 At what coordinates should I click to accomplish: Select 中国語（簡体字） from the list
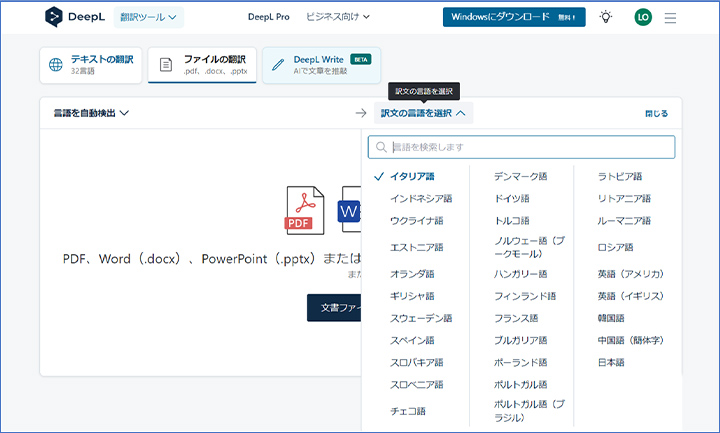(630, 340)
